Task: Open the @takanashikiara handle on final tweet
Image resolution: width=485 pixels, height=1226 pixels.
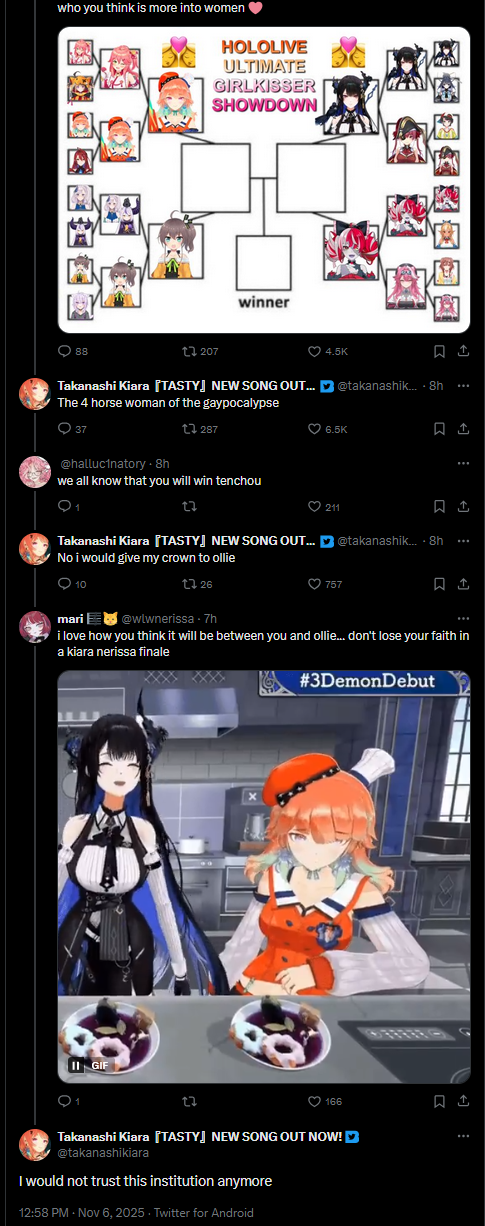Action: (x=103, y=1153)
